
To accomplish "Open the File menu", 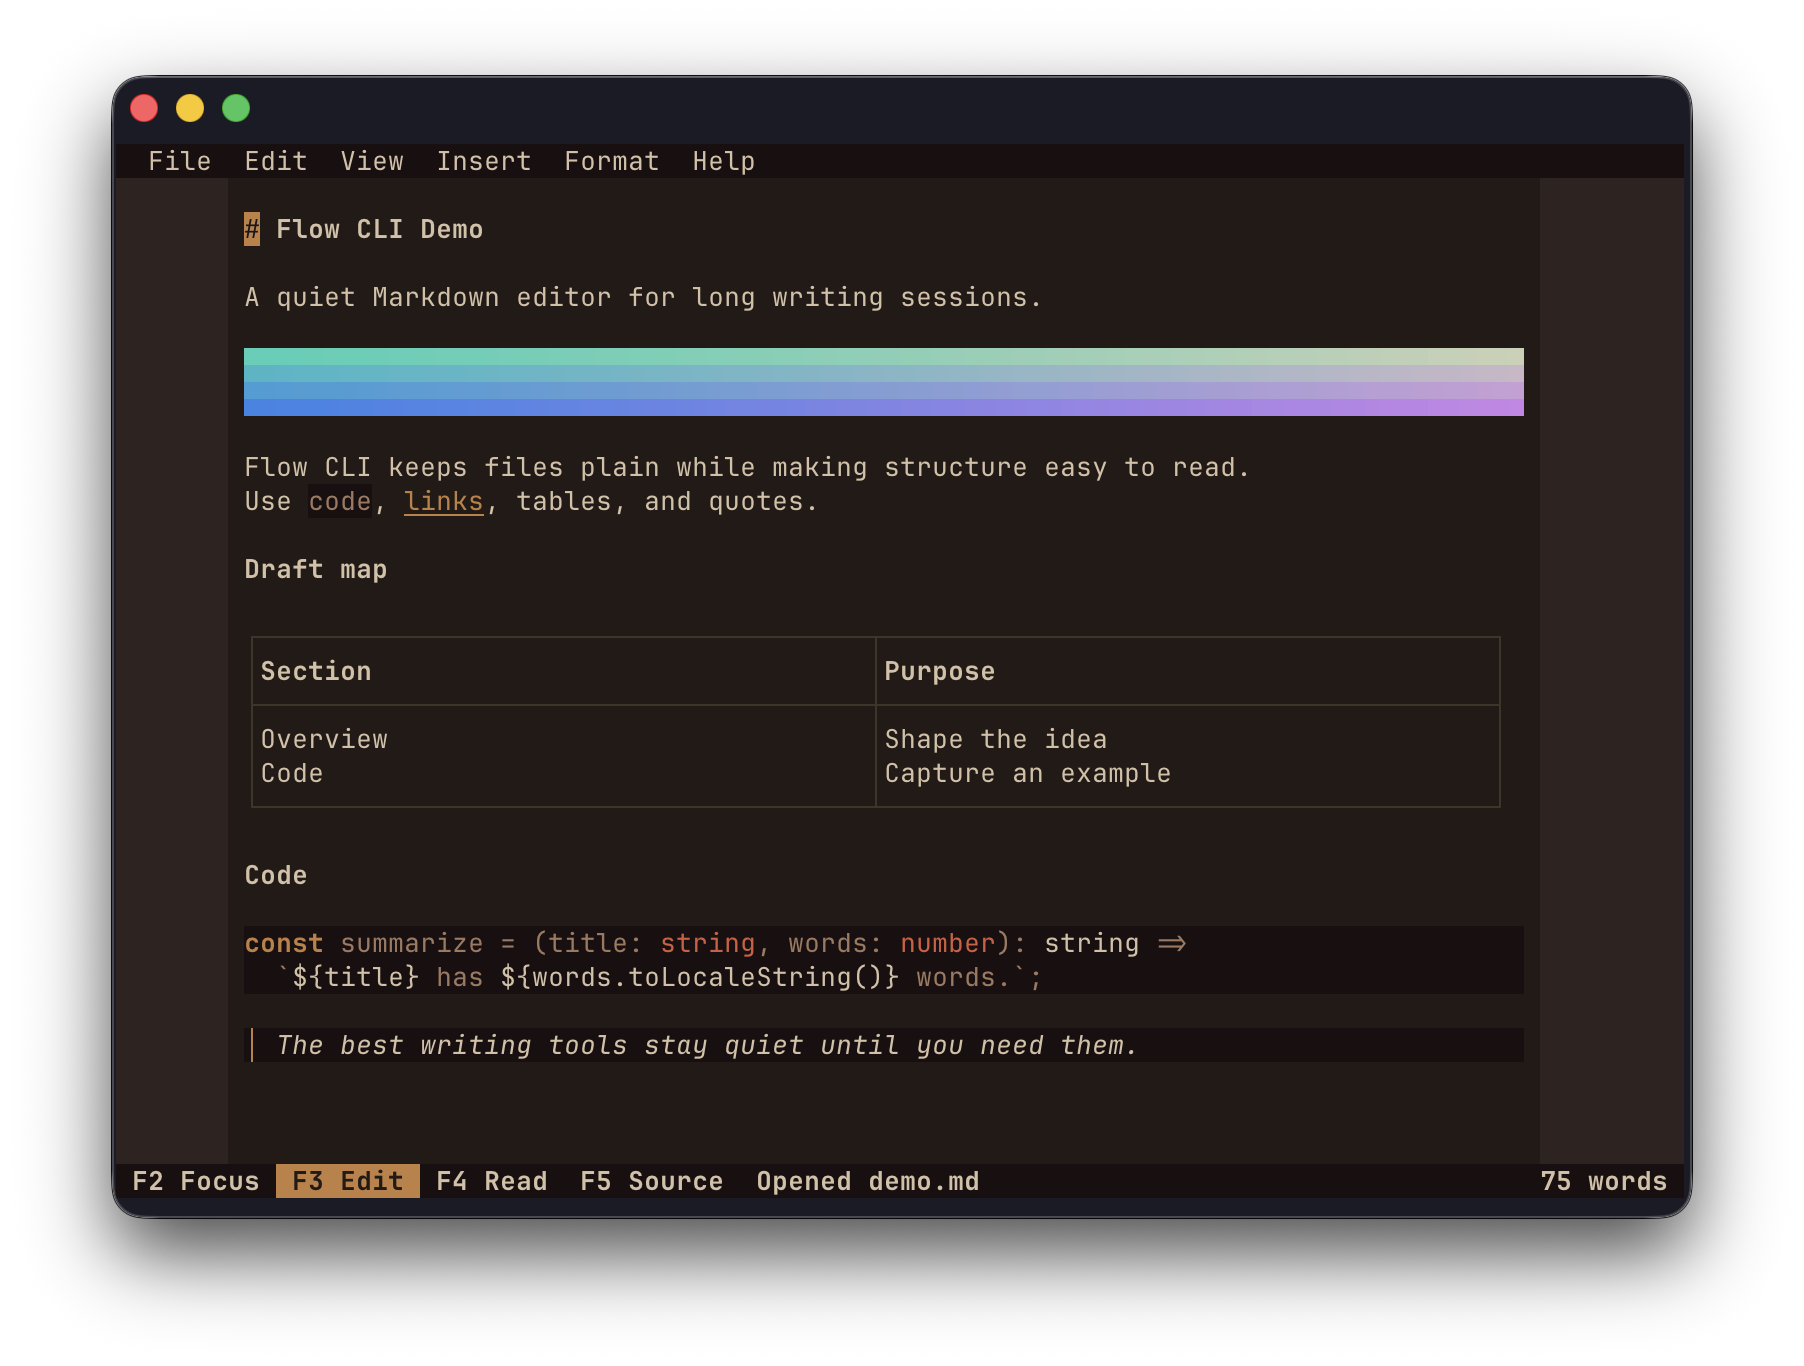I will coord(180,161).
